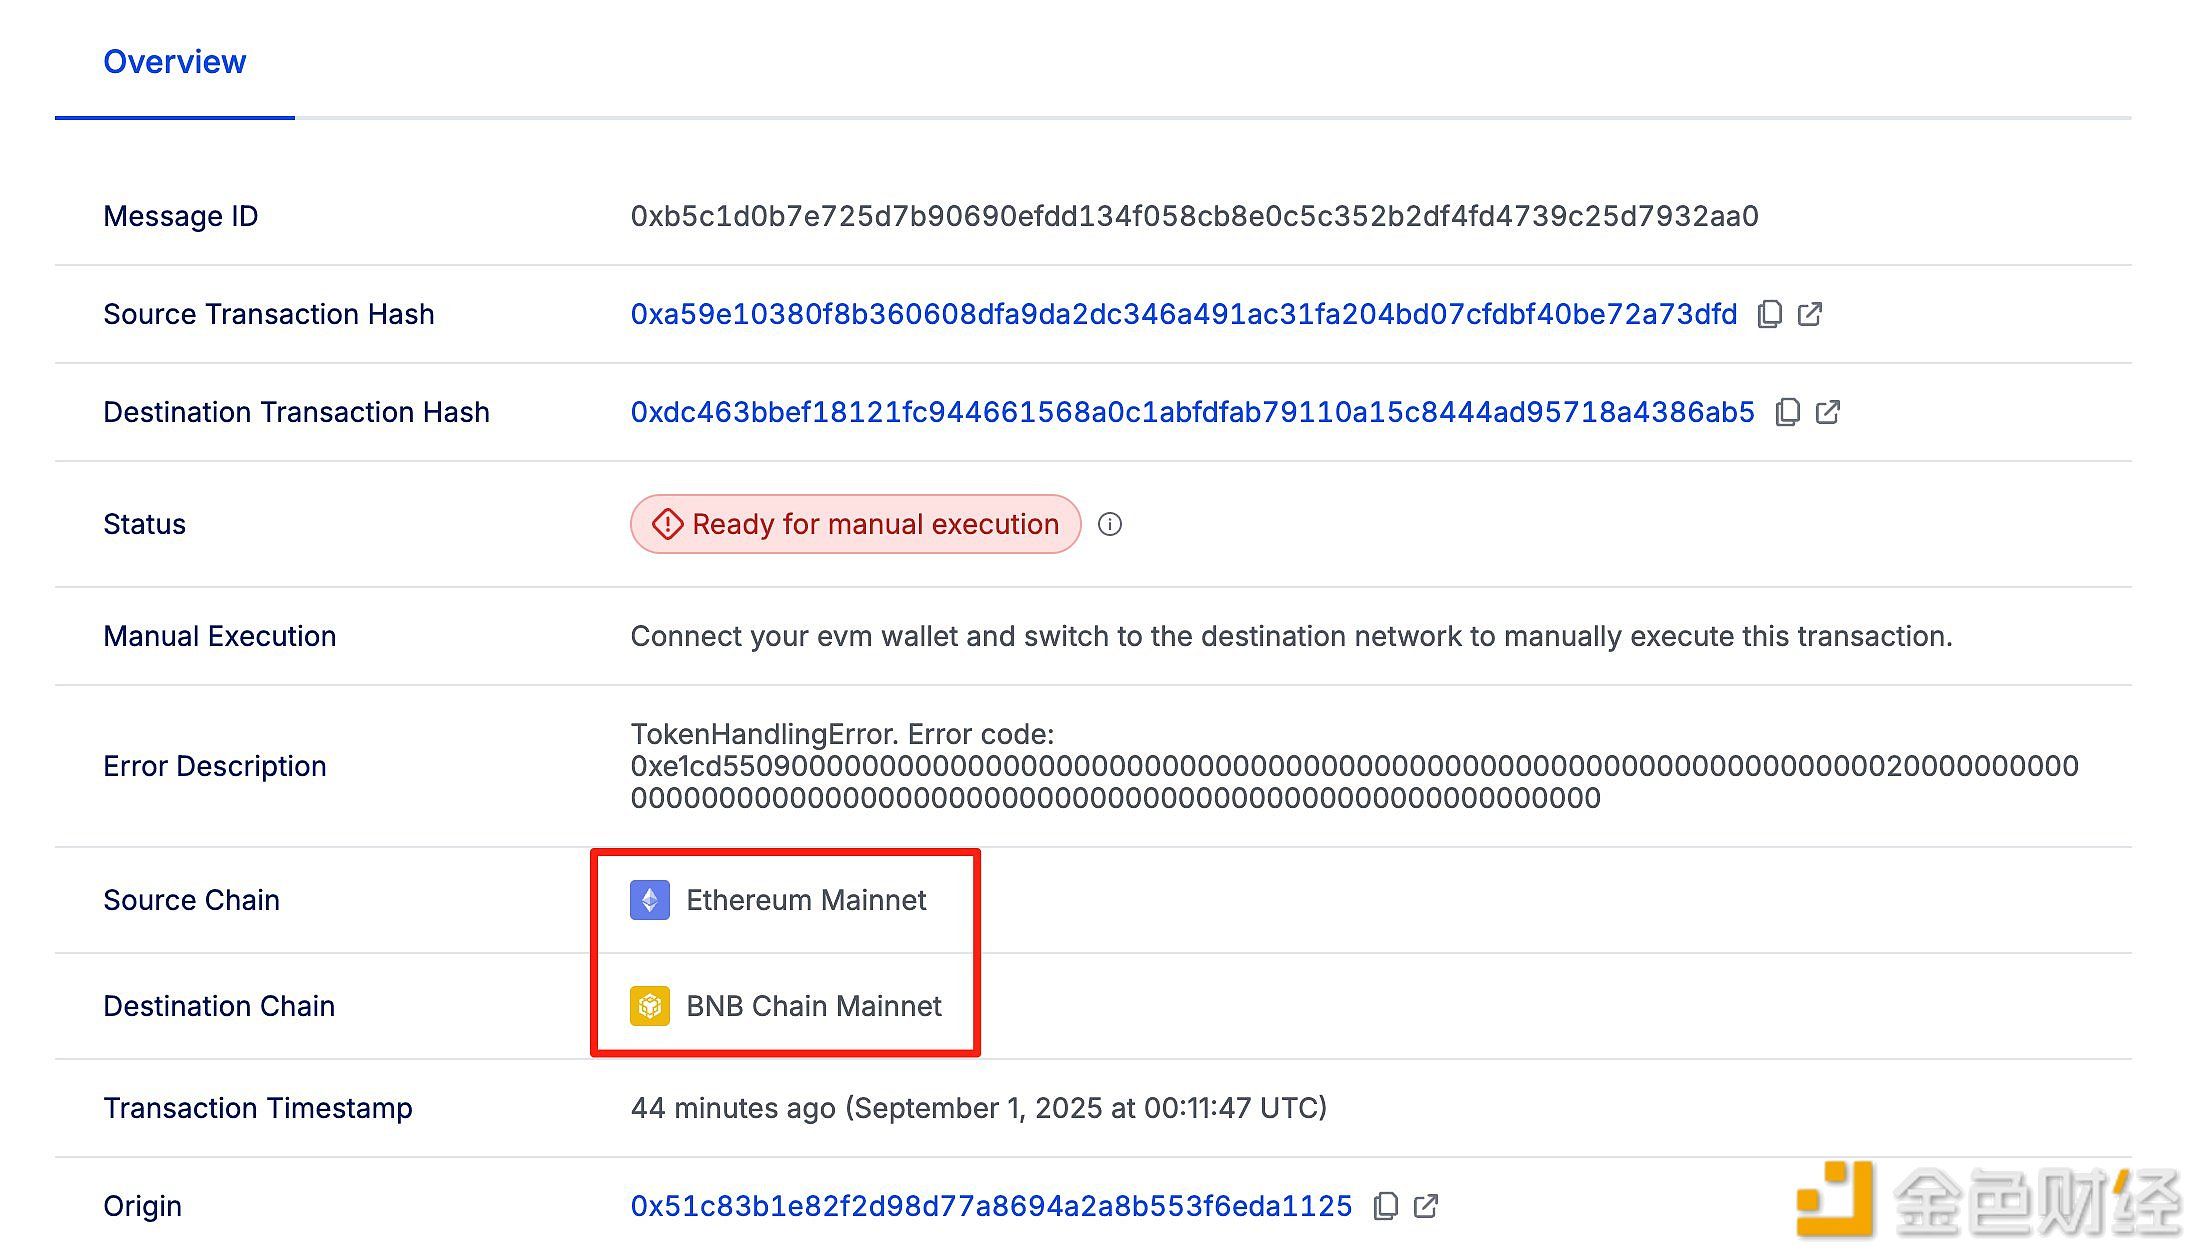Open the destination transaction hash link
Image resolution: width=2196 pixels, height=1252 pixels.
coord(1193,412)
